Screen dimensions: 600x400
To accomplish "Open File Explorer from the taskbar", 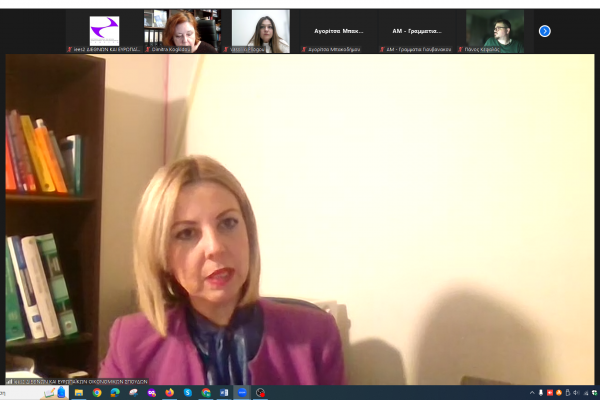I will 79,393.
